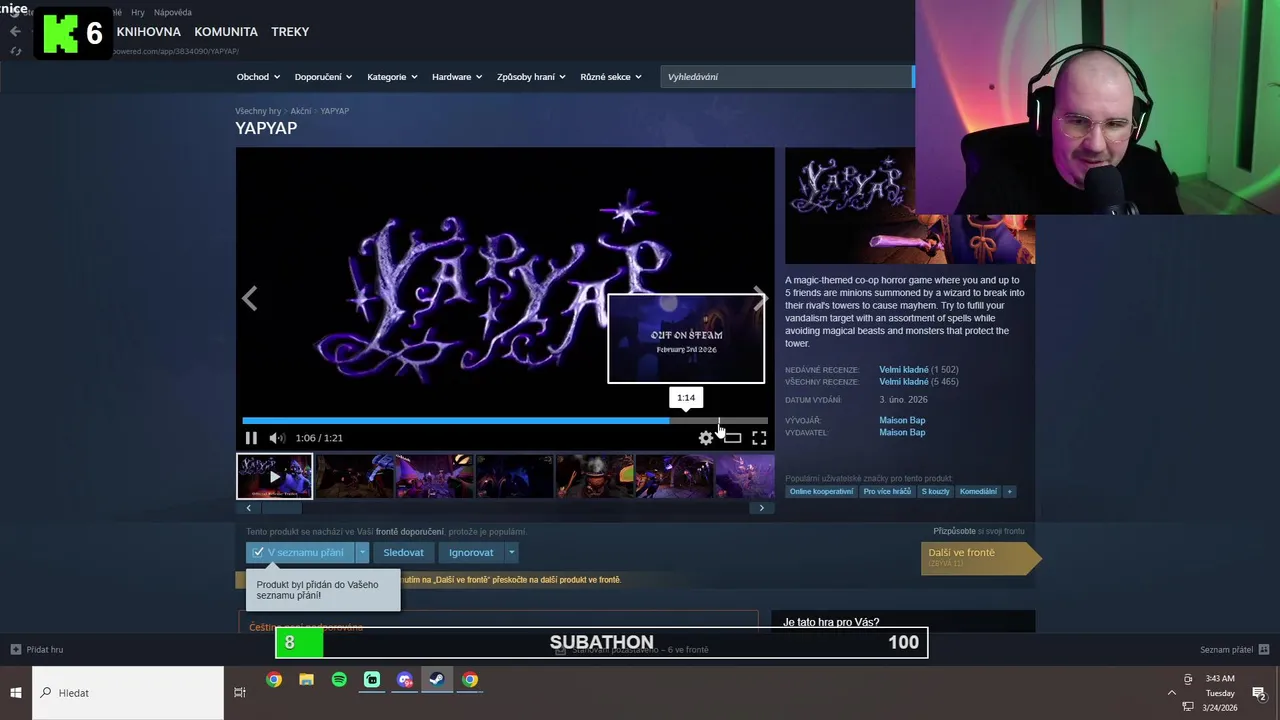Click 'Další ve frontě' queue button
1280x720 pixels.
[x=980, y=557]
